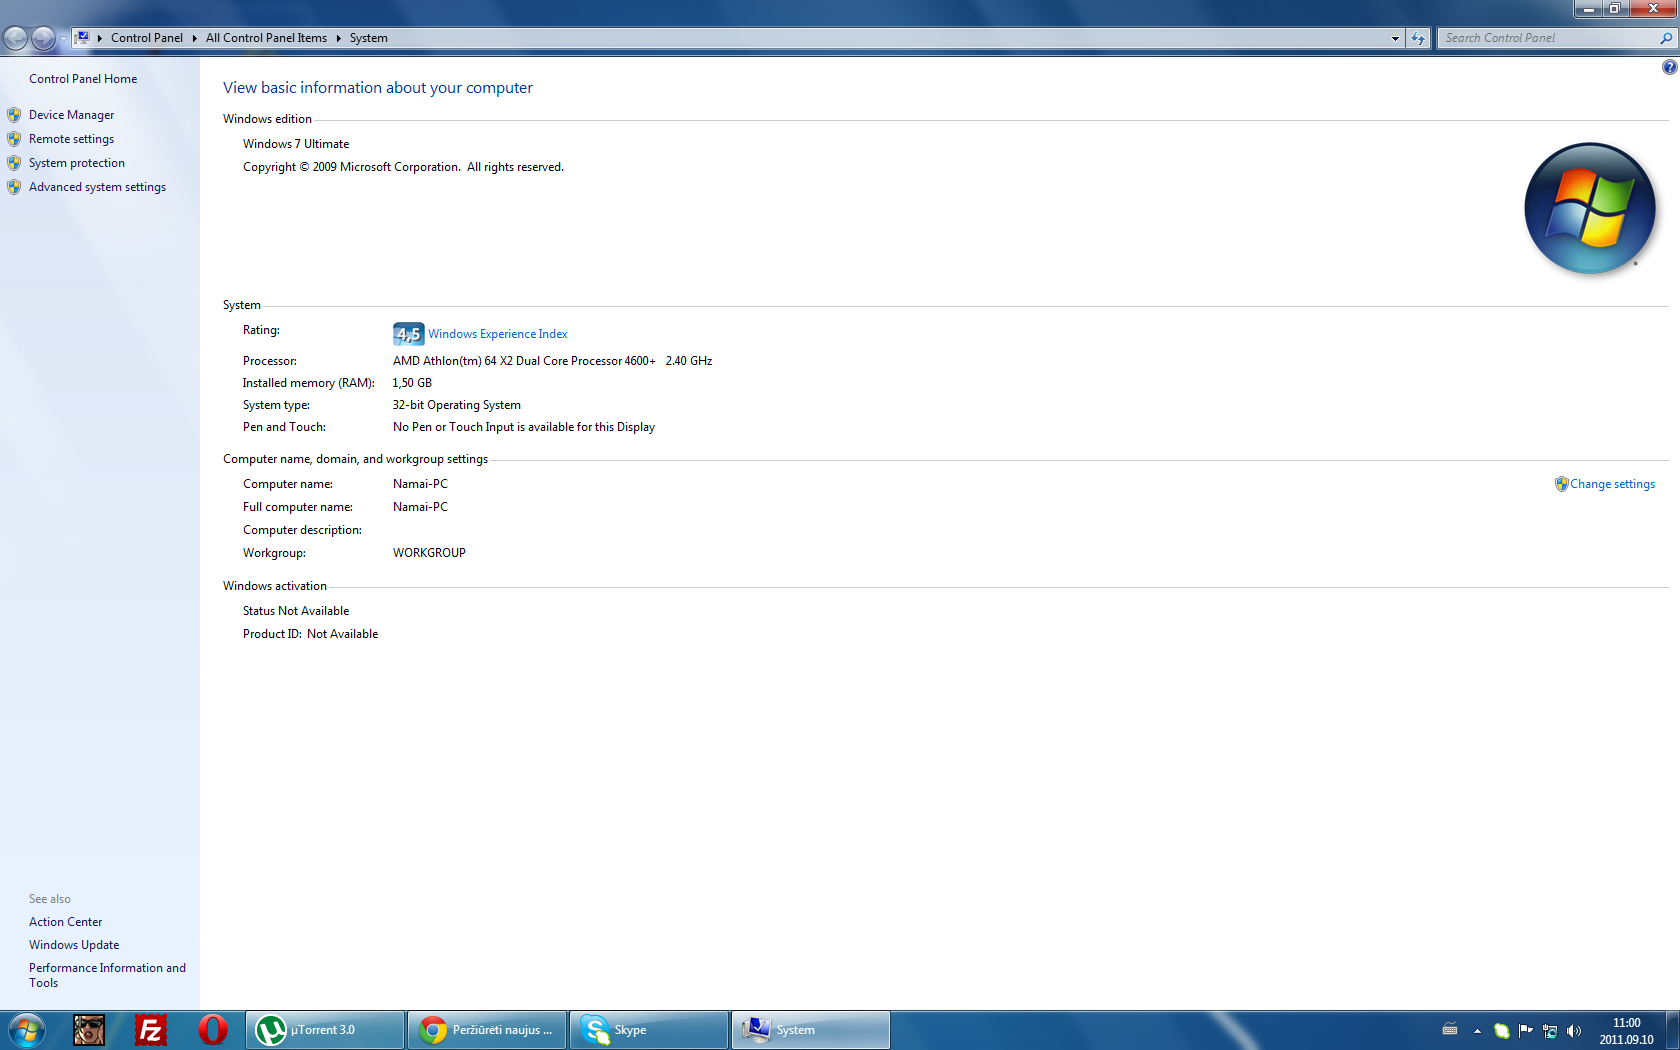The width and height of the screenshot is (1680, 1050).
Task: Click the green Skype status tray icon
Action: click(x=1501, y=1031)
